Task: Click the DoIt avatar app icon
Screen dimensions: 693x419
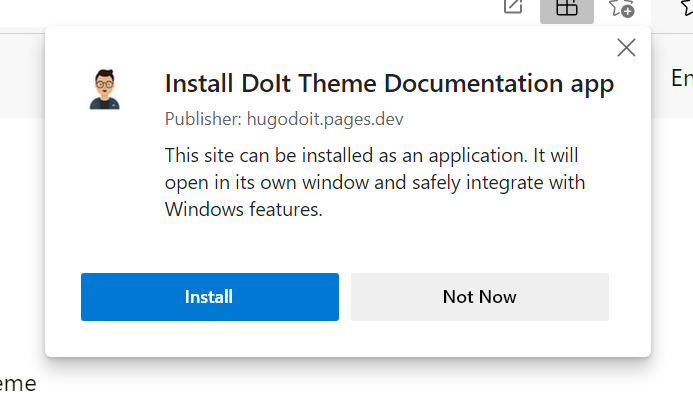Action: 103,90
